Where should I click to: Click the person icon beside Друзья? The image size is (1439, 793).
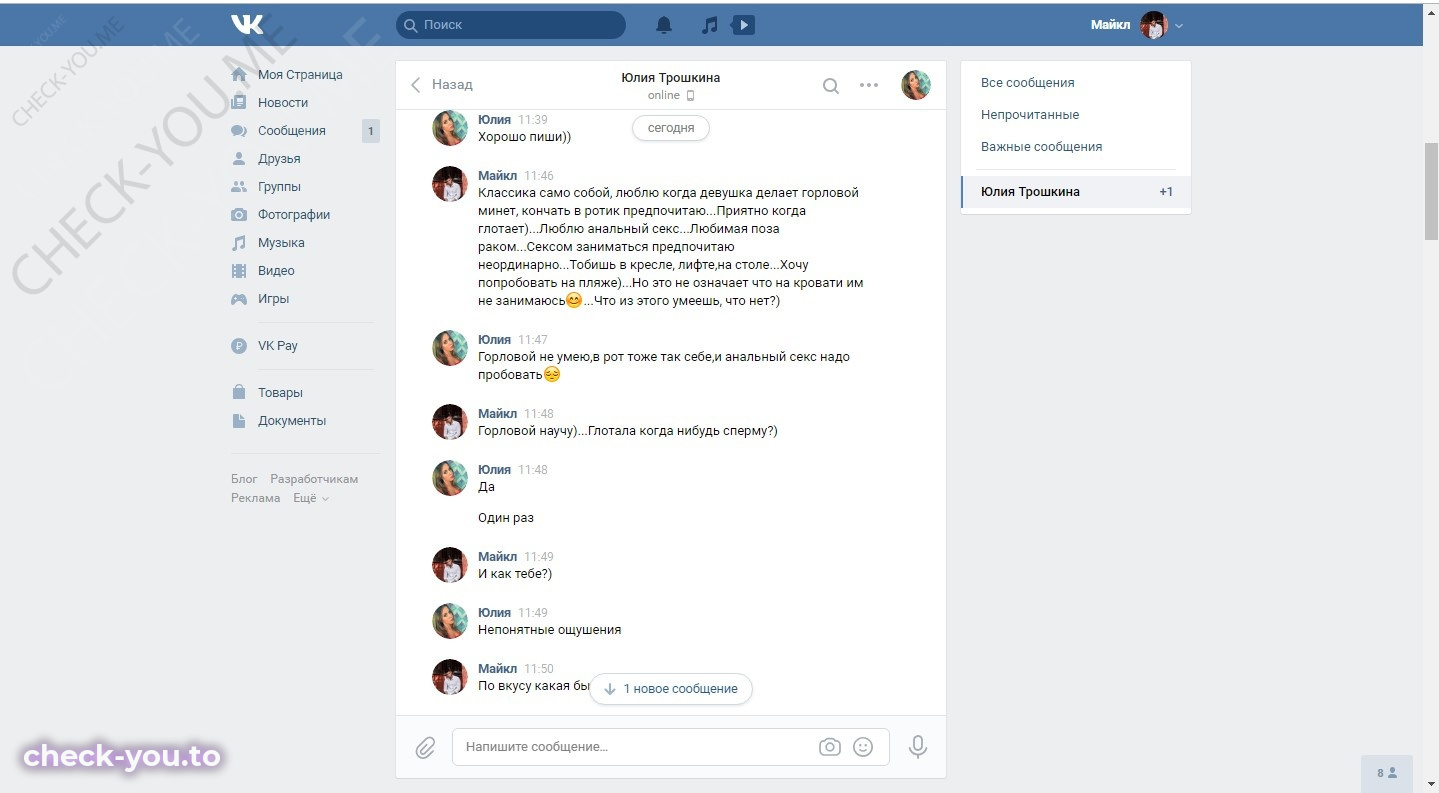point(239,159)
